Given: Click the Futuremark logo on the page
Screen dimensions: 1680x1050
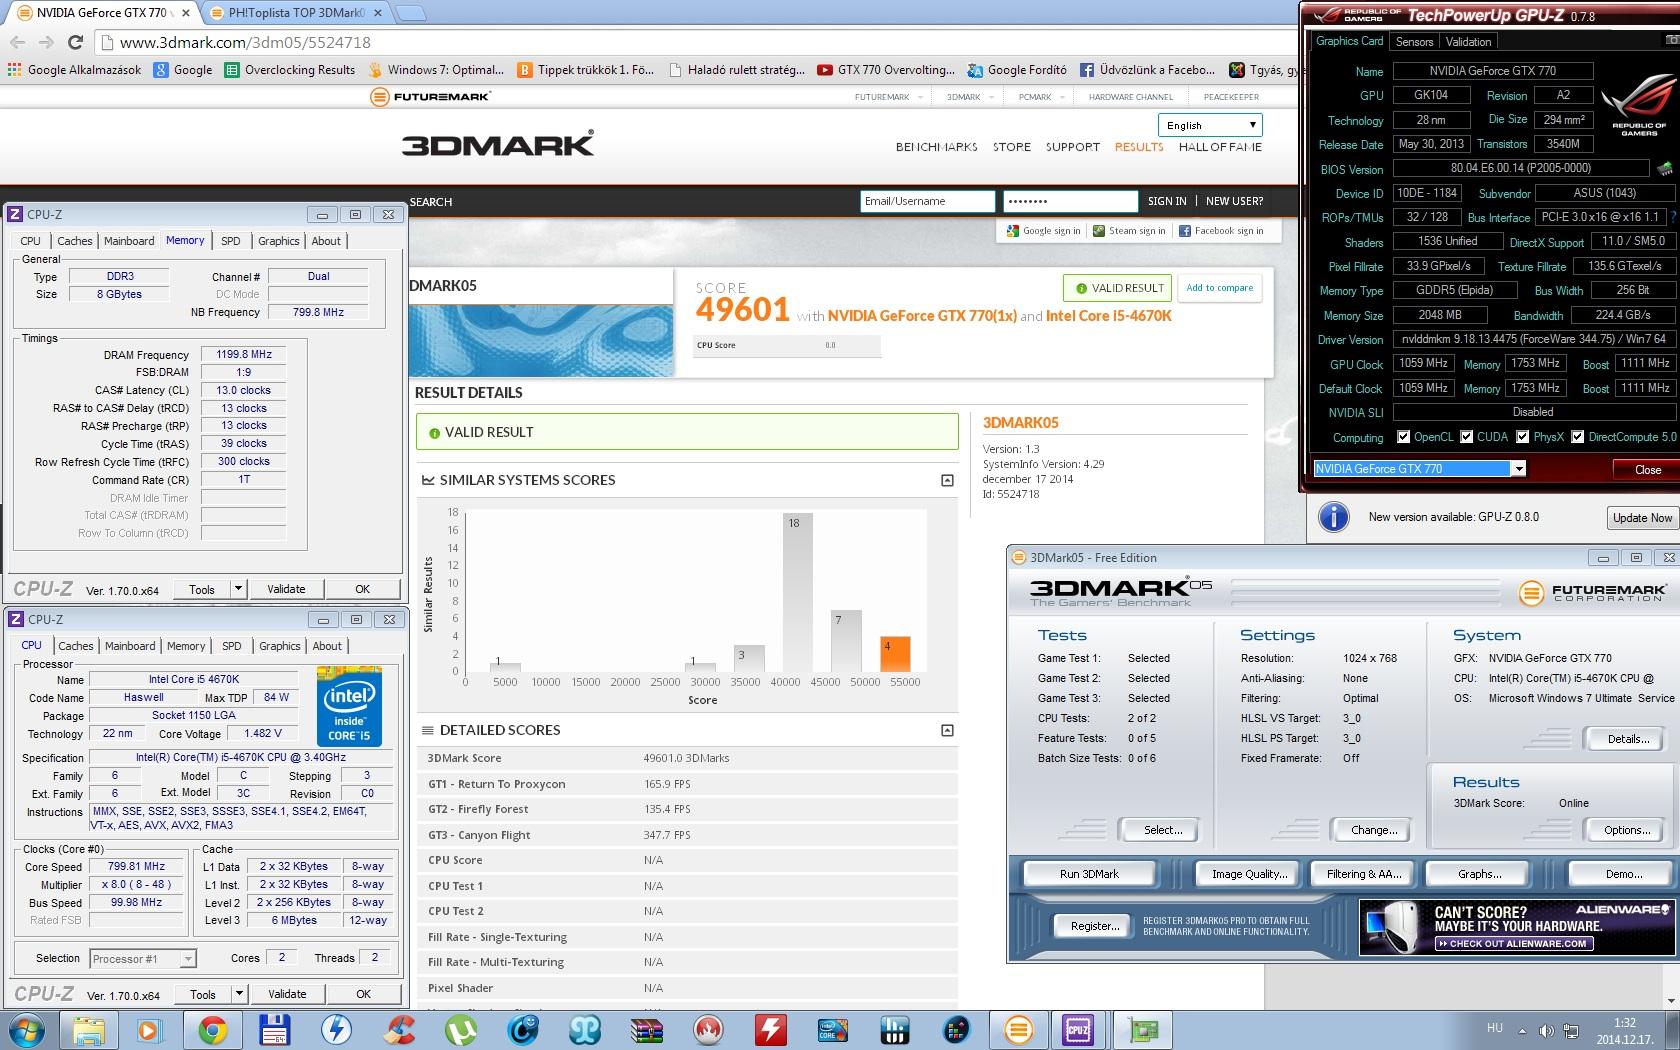Looking at the screenshot, I should (x=430, y=97).
